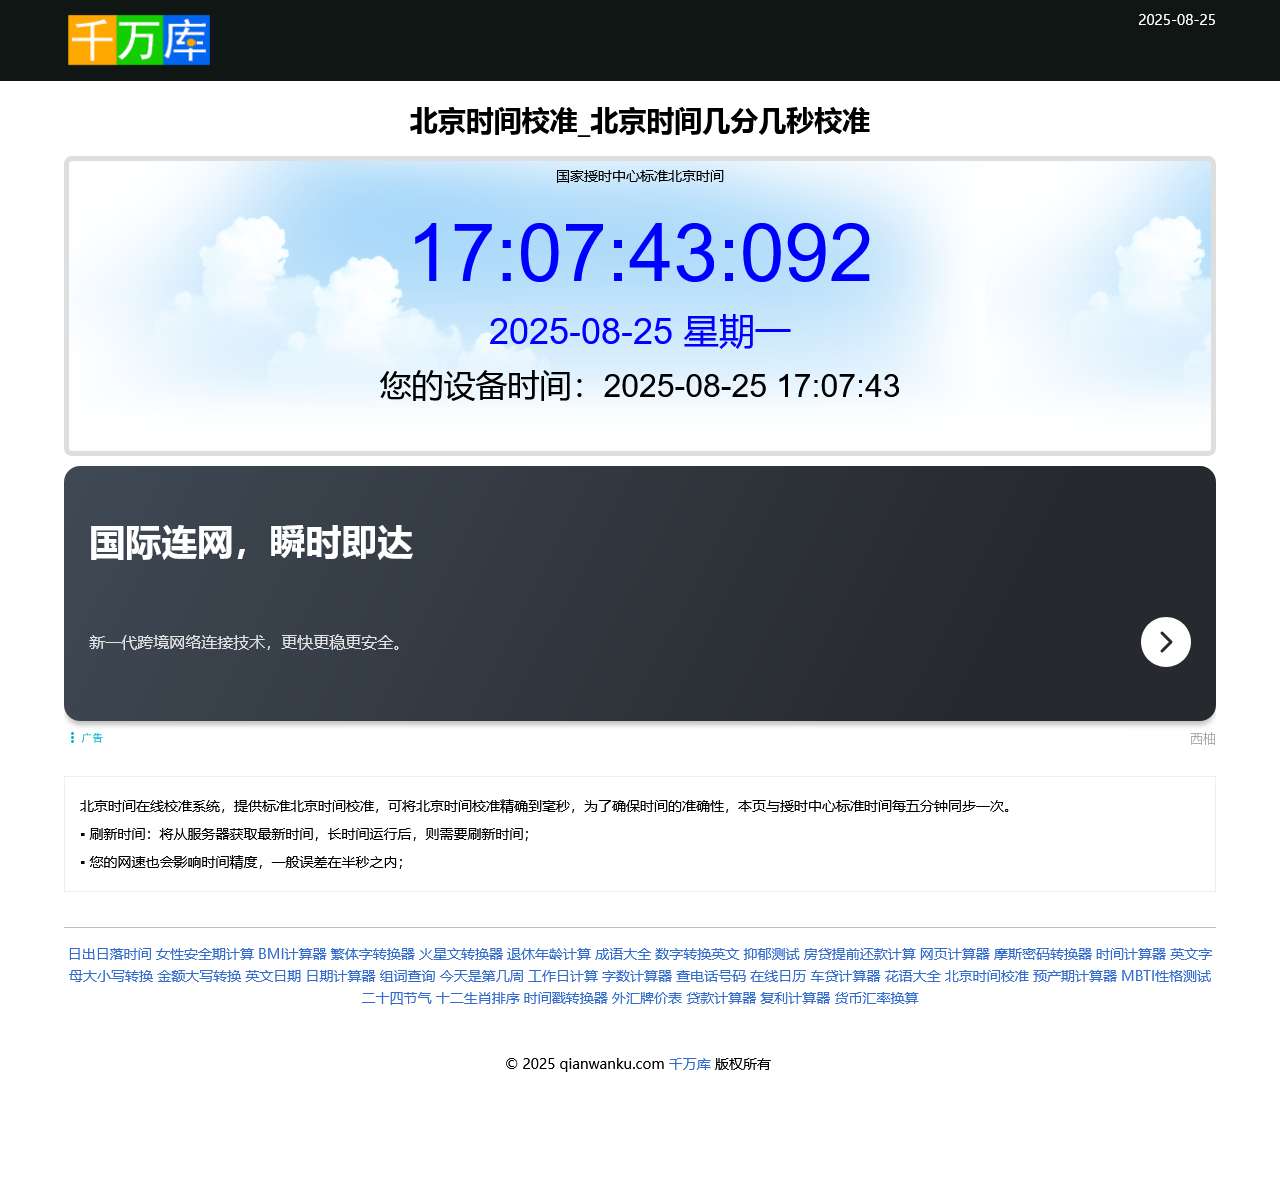Select the 退休年龄计算 link
Image resolution: width=1280 pixels, height=1195 pixels.
point(548,954)
